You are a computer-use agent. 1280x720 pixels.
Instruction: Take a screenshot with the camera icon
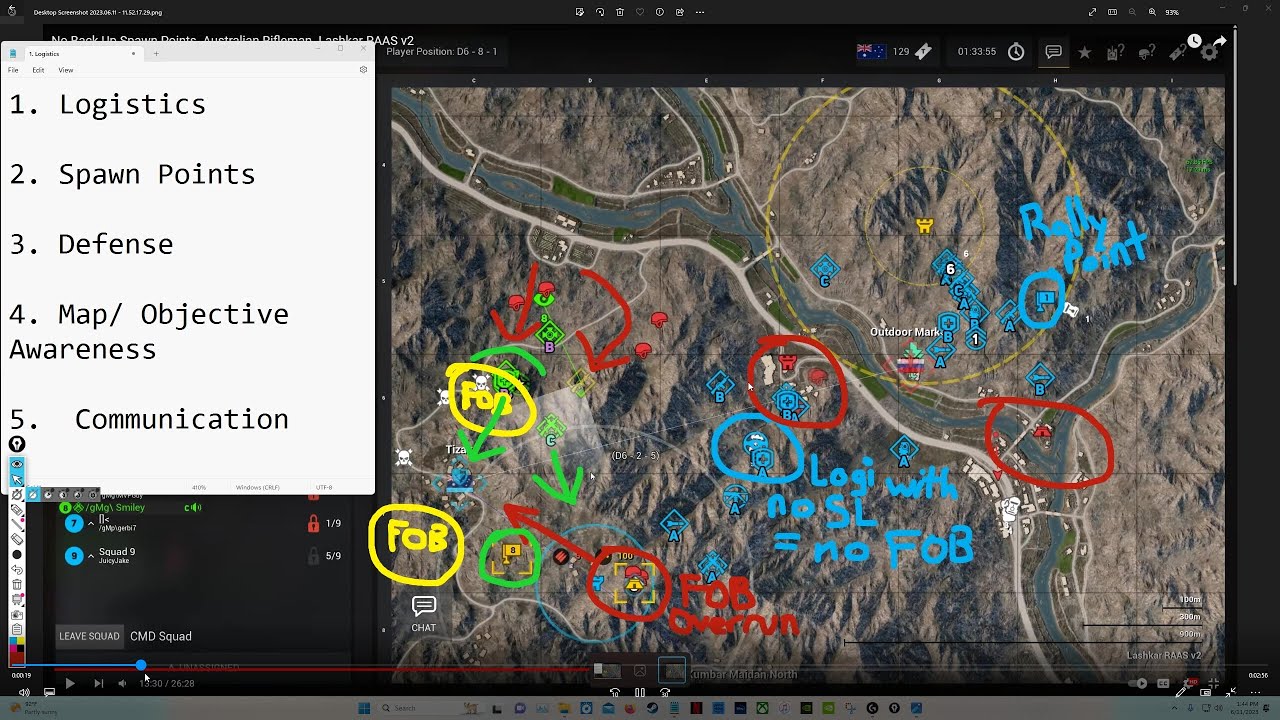[17, 615]
